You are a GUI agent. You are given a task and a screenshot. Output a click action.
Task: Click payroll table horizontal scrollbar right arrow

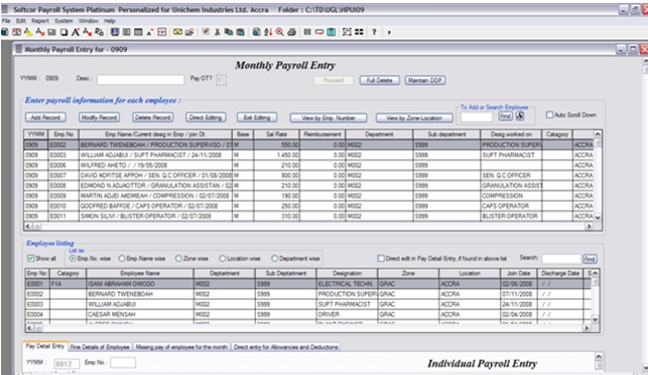pyautogui.click(x=589, y=226)
